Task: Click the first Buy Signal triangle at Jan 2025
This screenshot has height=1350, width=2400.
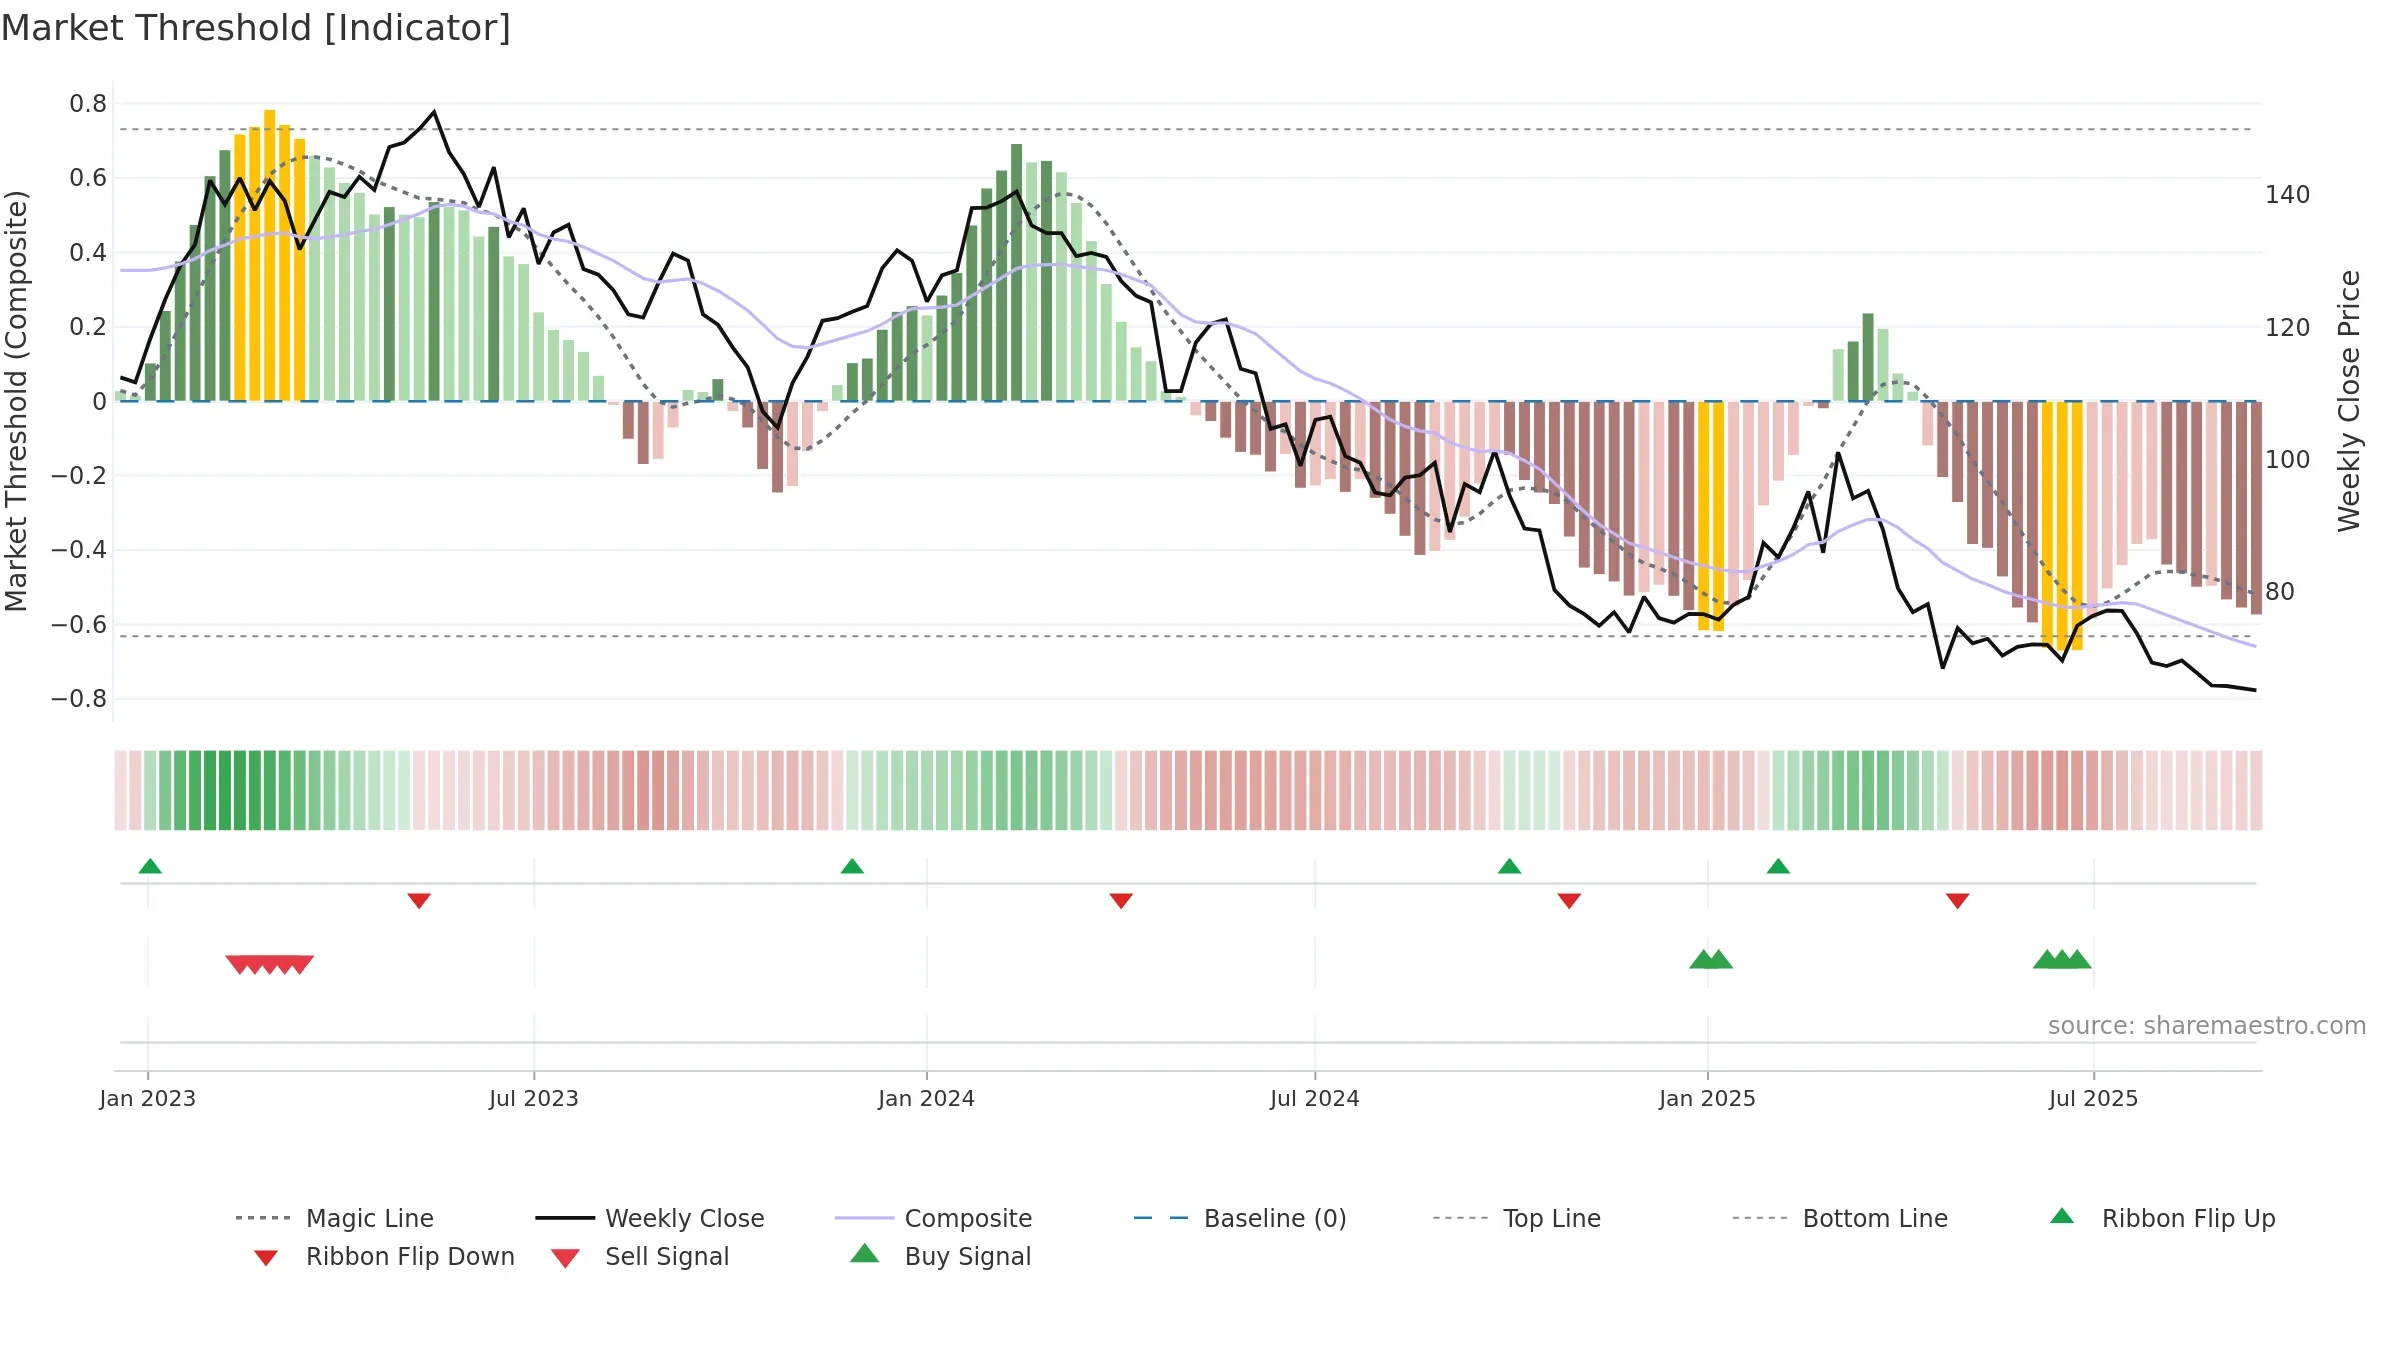Action: pyautogui.click(x=1703, y=959)
